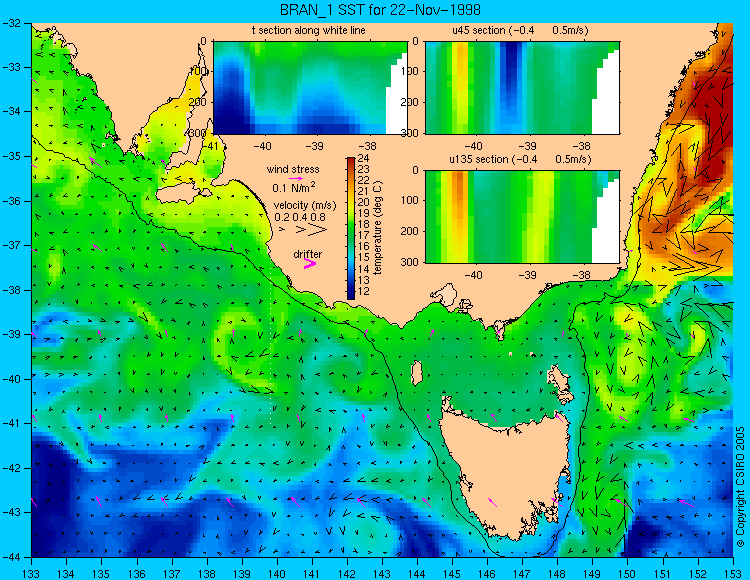The height and width of the screenshot is (580, 750).
Task: Click colorbar tick label '21'
Action: 364,191
